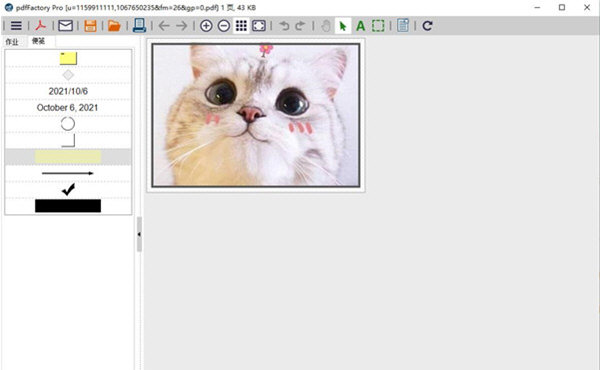Select the black redaction rectangle
Viewport: 600px width, 370px height.
coord(68,205)
